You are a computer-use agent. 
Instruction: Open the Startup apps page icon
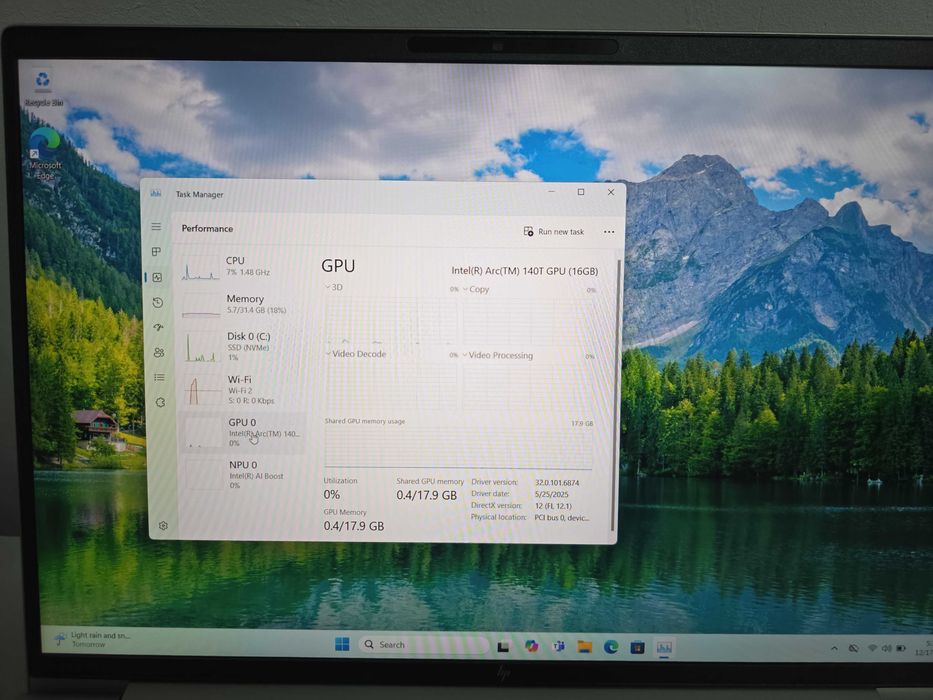point(158,327)
